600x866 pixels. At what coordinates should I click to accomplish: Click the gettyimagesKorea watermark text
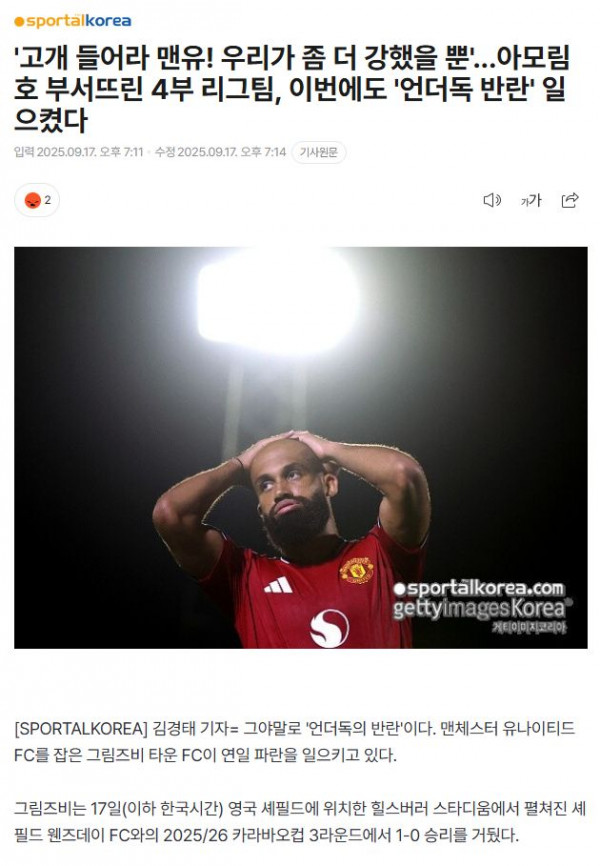click(482, 609)
